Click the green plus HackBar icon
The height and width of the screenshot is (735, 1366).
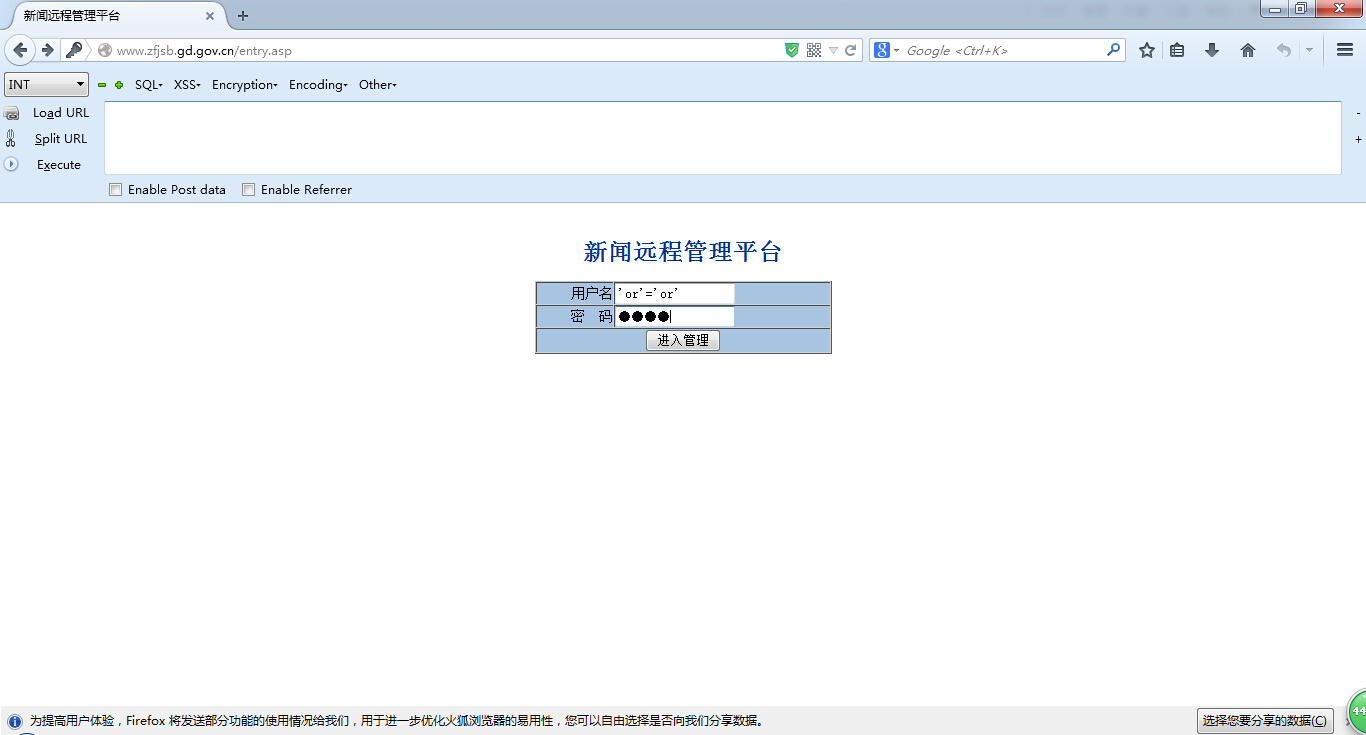119,85
